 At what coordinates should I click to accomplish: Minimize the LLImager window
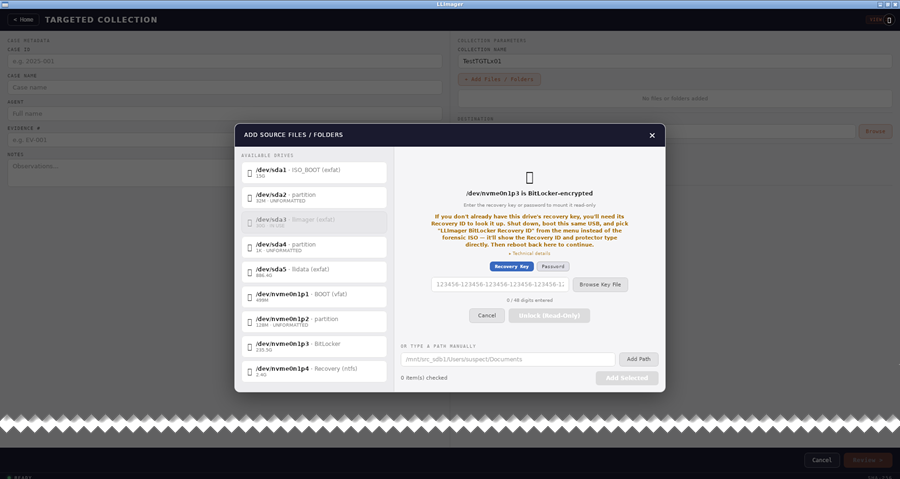click(x=880, y=4)
